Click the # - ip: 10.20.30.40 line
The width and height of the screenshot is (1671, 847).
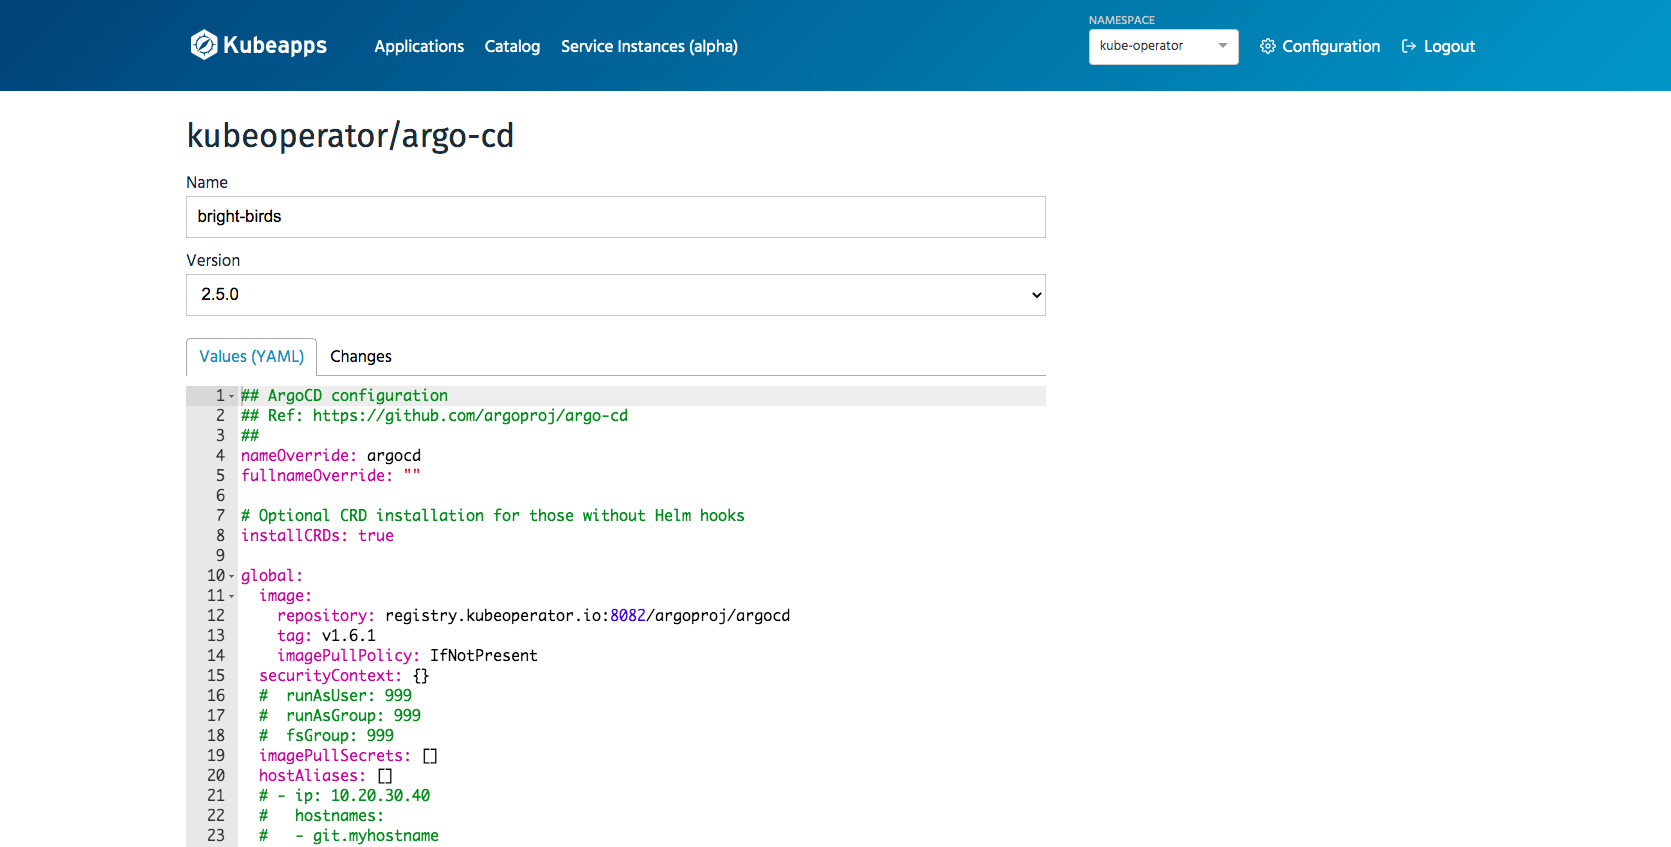click(x=344, y=796)
